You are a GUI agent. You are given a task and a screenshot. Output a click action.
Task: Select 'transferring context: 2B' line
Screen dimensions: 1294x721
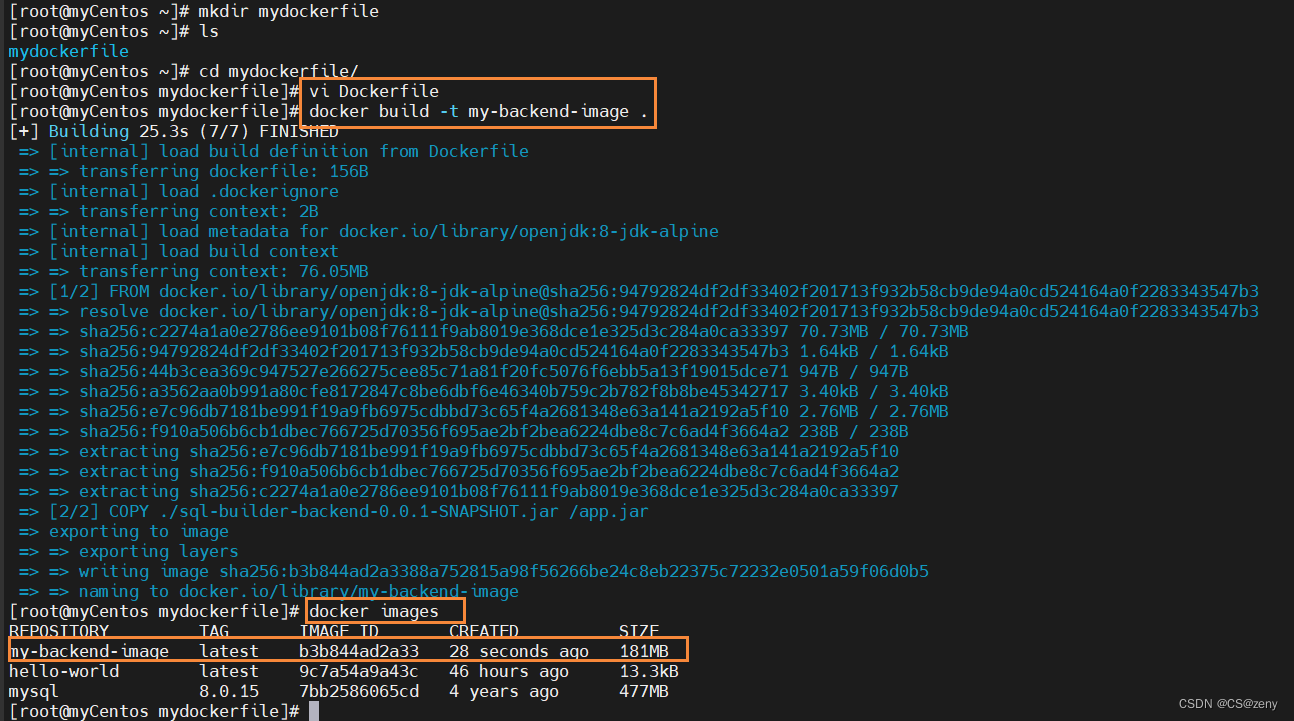168,211
